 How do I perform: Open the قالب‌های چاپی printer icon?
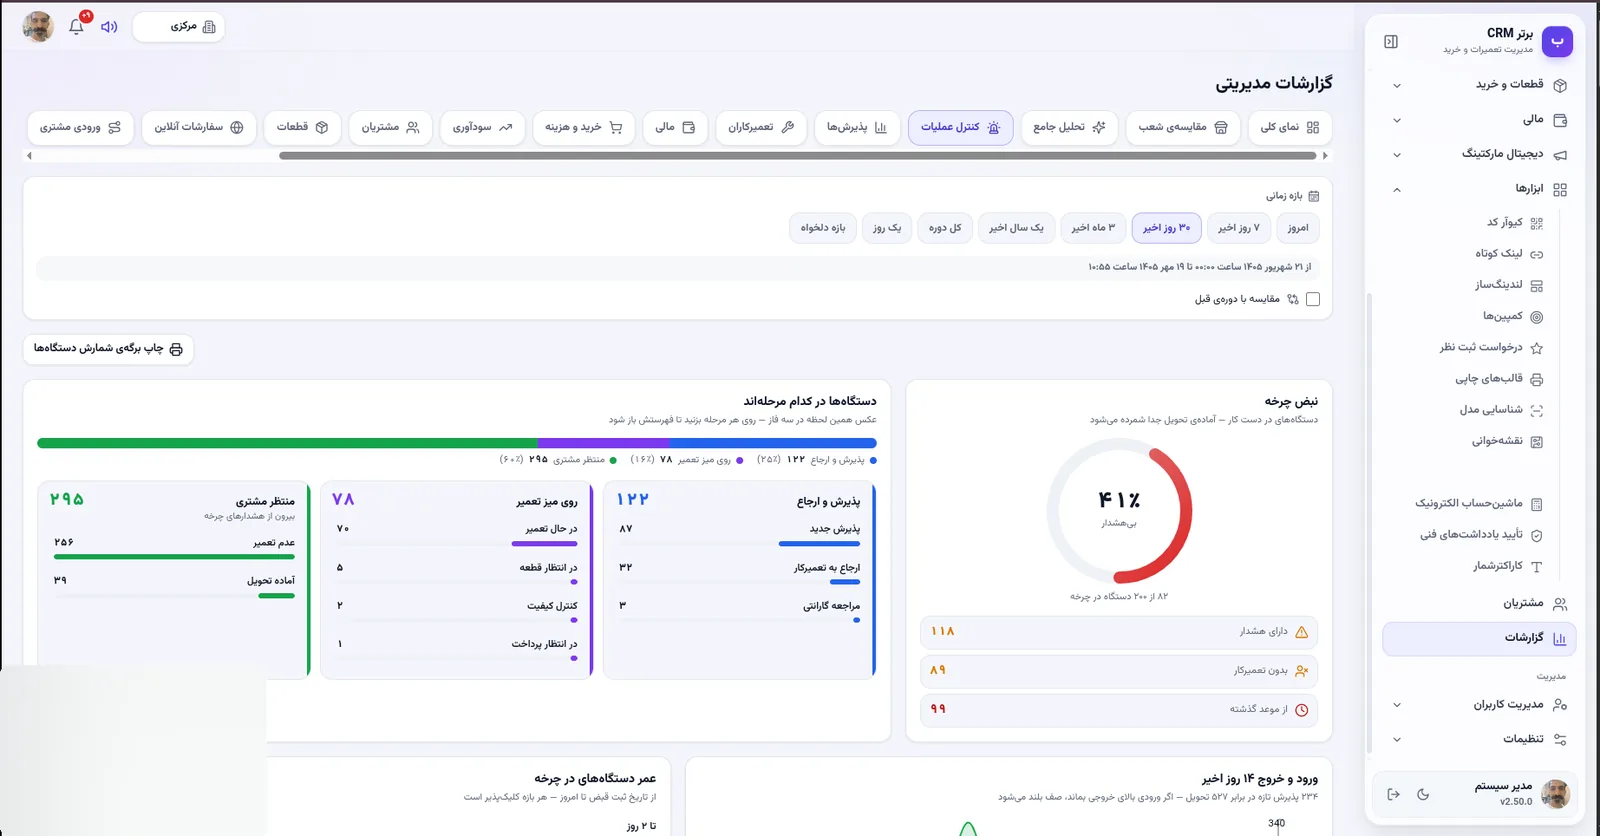pyautogui.click(x=1537, y=379)
